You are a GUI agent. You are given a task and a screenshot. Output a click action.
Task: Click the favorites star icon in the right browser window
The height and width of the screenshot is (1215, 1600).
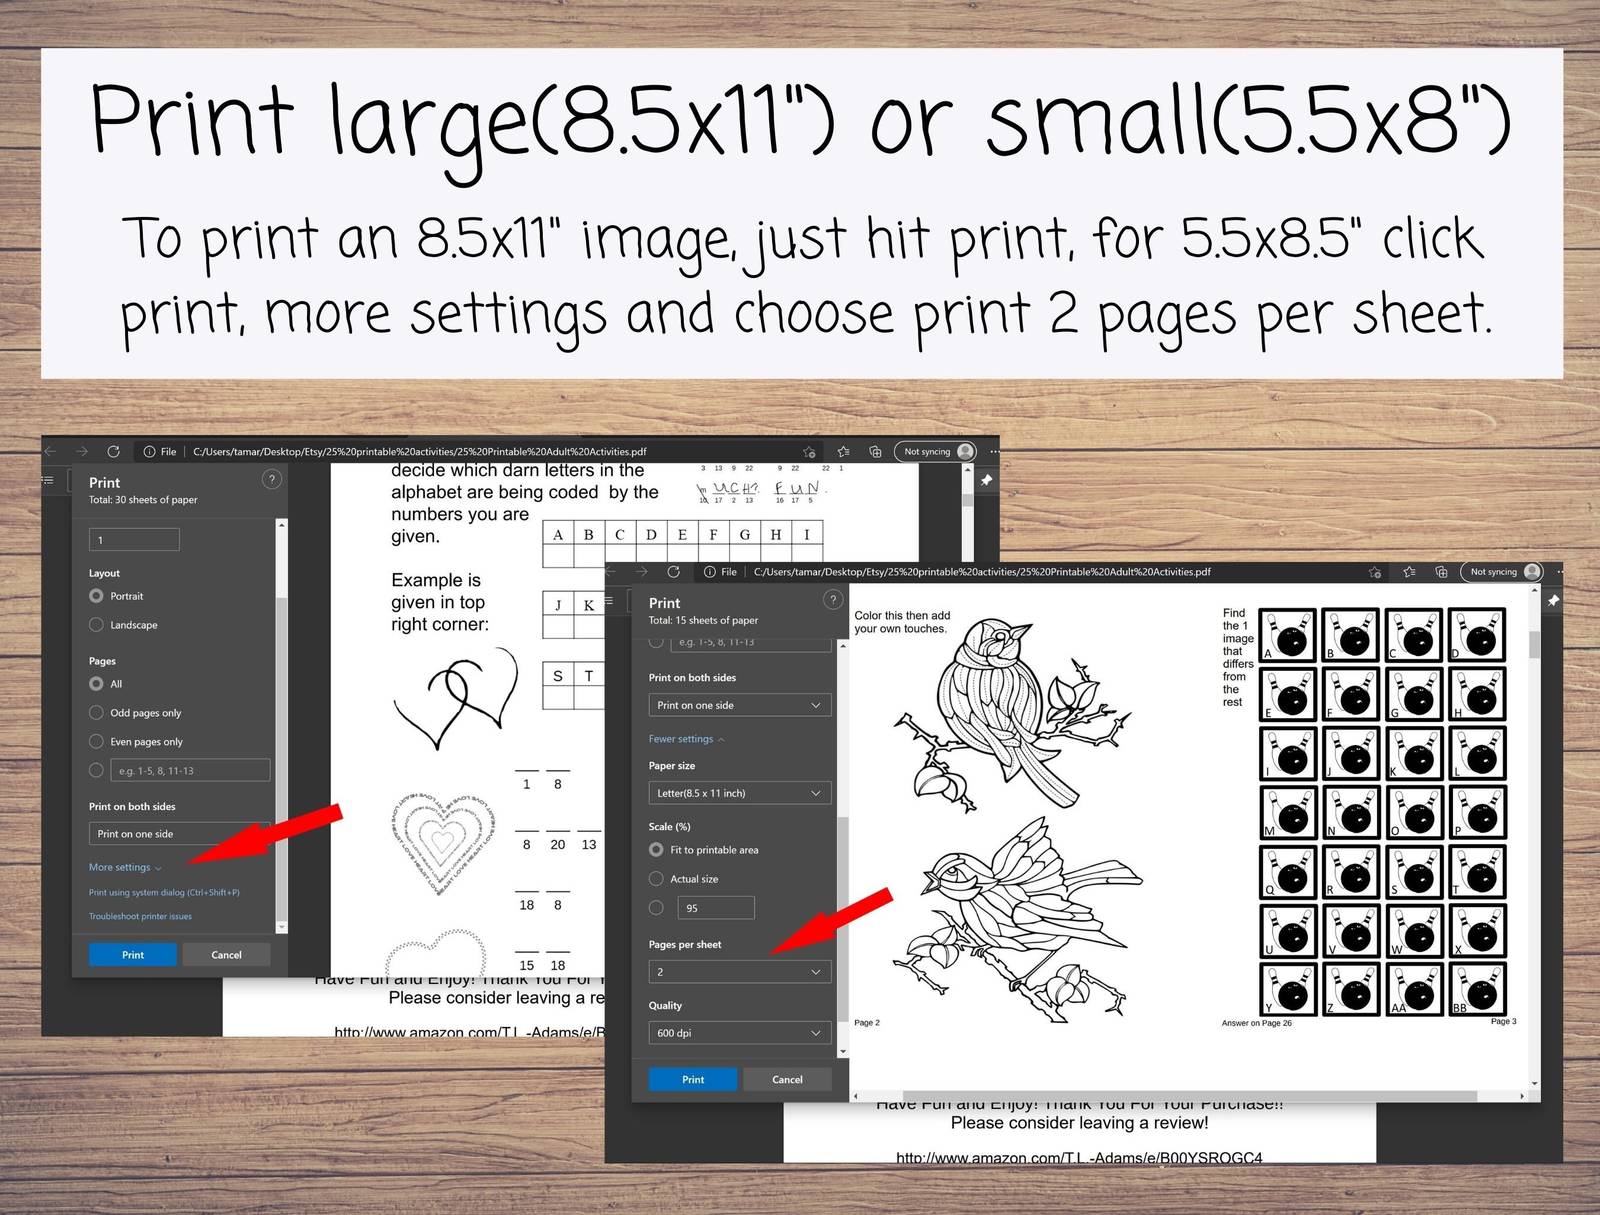pos(1409,572)
